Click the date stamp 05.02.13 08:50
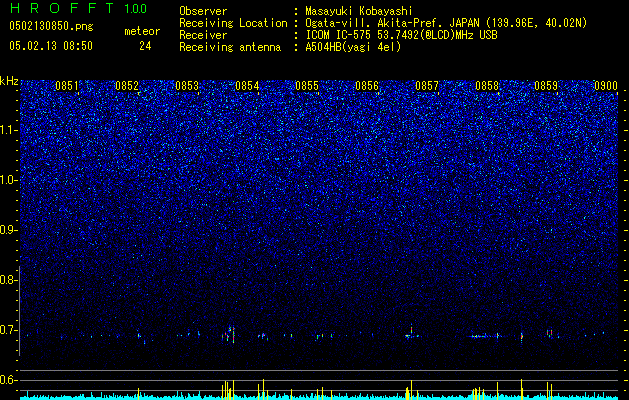The height and width of the screenshot is (400, 629). click(x=51, y=46)
